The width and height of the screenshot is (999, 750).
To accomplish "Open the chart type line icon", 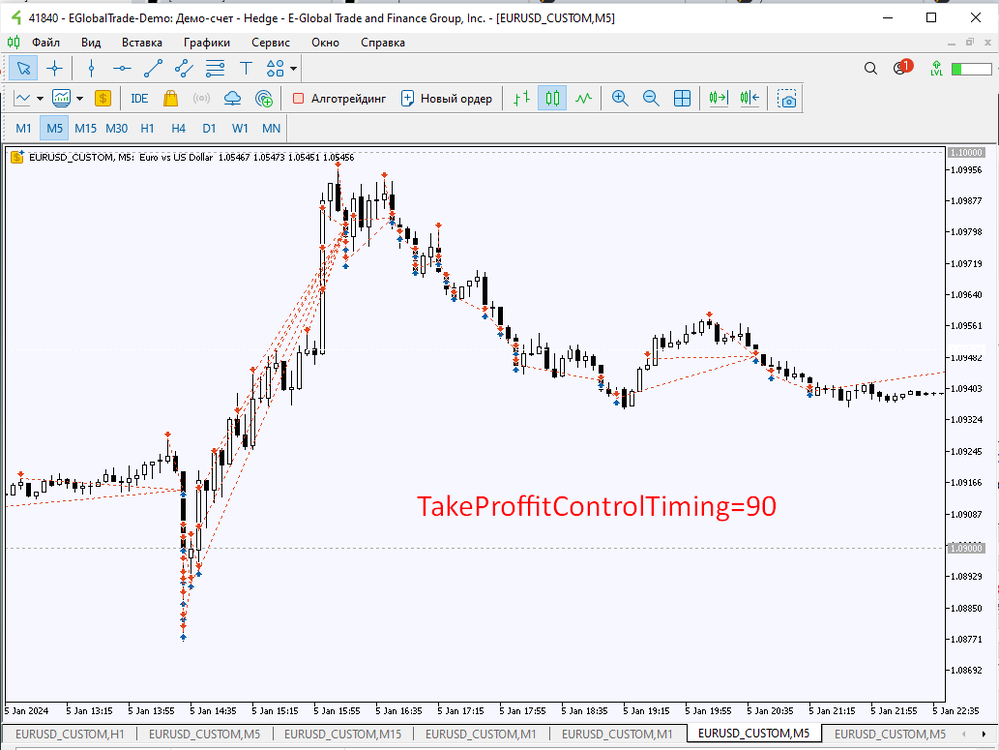I will click(22, 99).
